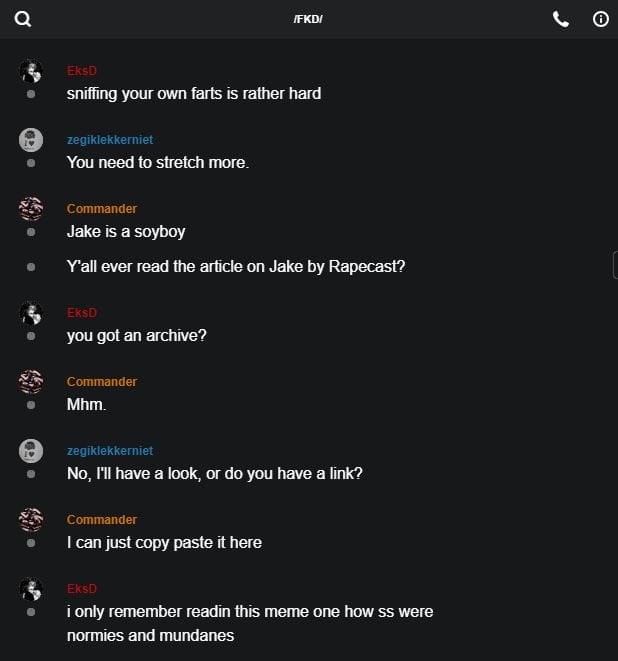Click status dot beside 'I can just copy paste it here'
The image size is (618, 661).
(31, 543)
